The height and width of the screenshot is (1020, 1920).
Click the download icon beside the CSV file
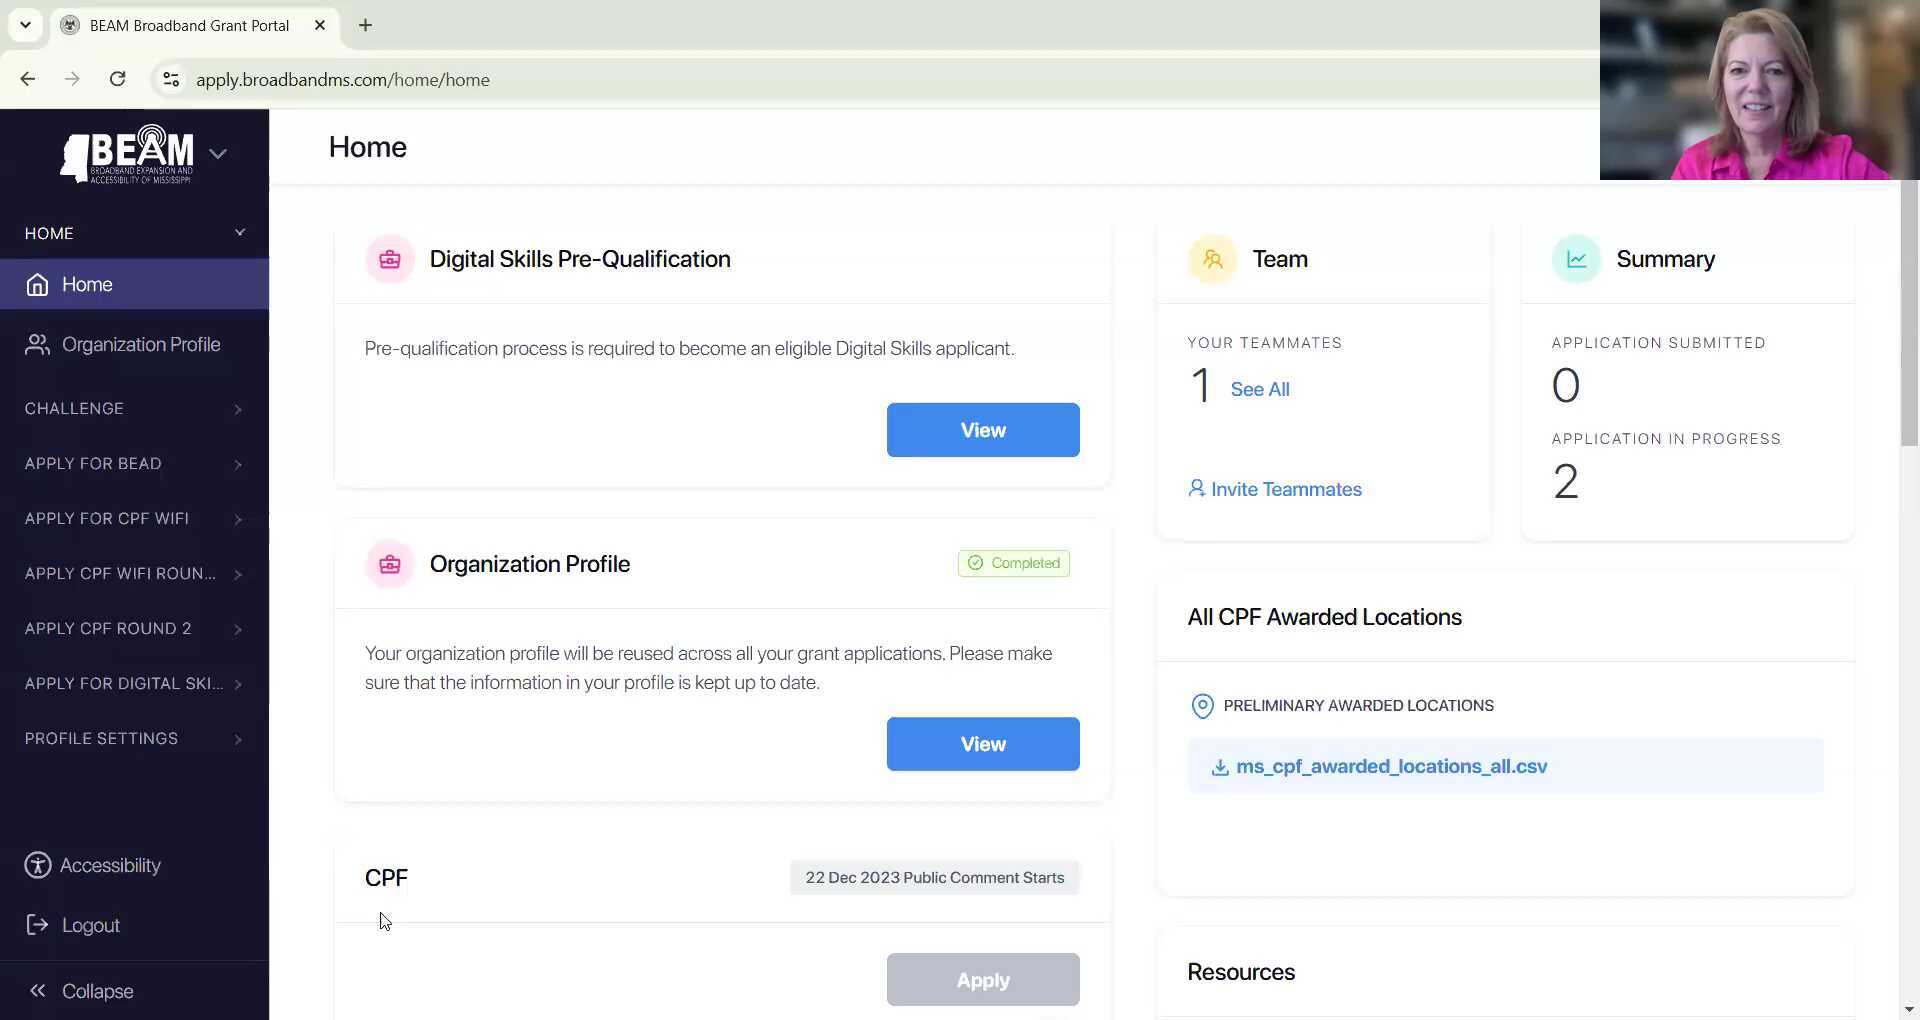coord(1220,767)
